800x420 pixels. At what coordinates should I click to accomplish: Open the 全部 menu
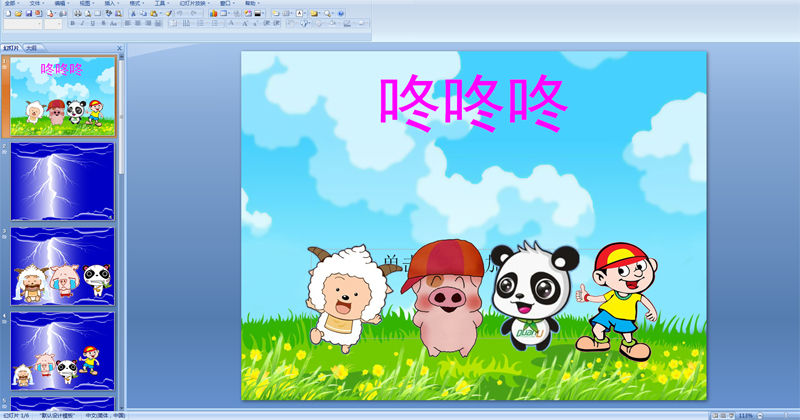[x=10, y=4]
